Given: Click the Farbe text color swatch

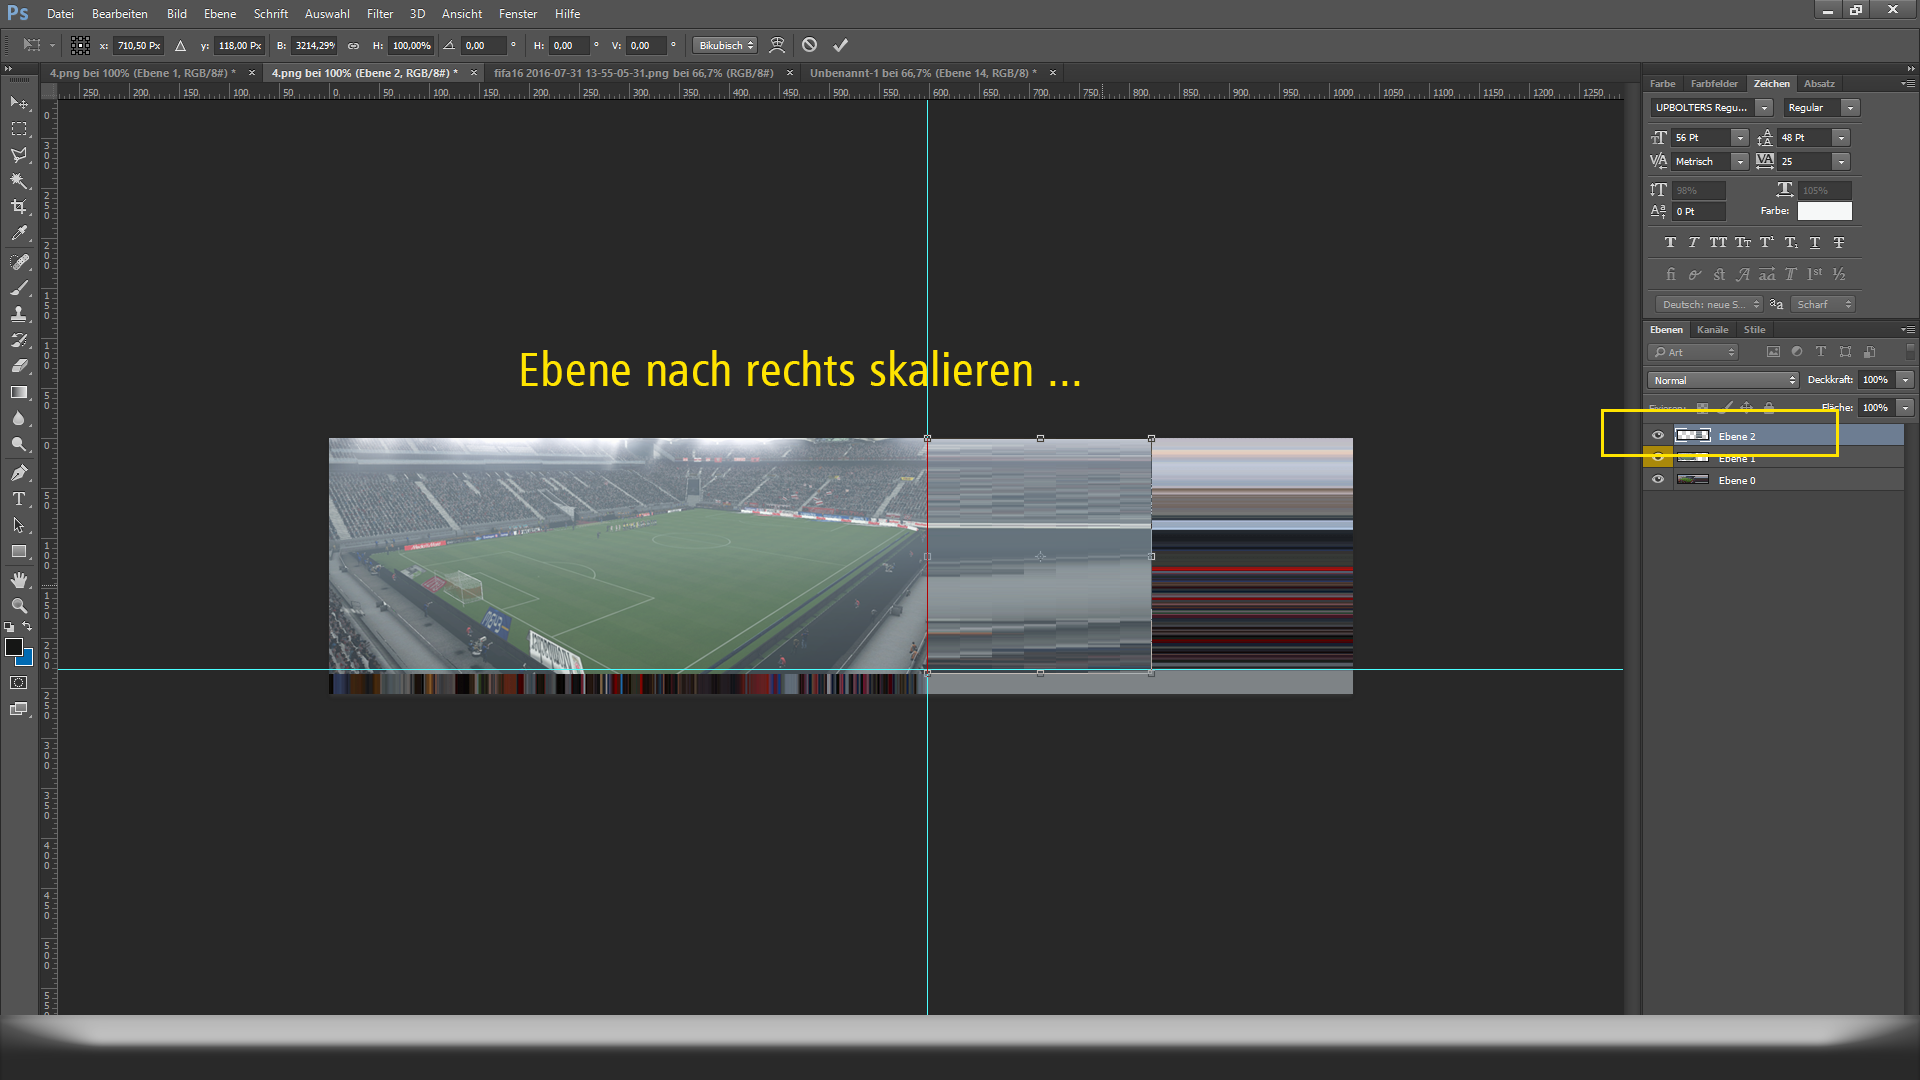Looking at the screenshot, I should coord(1825,211).
